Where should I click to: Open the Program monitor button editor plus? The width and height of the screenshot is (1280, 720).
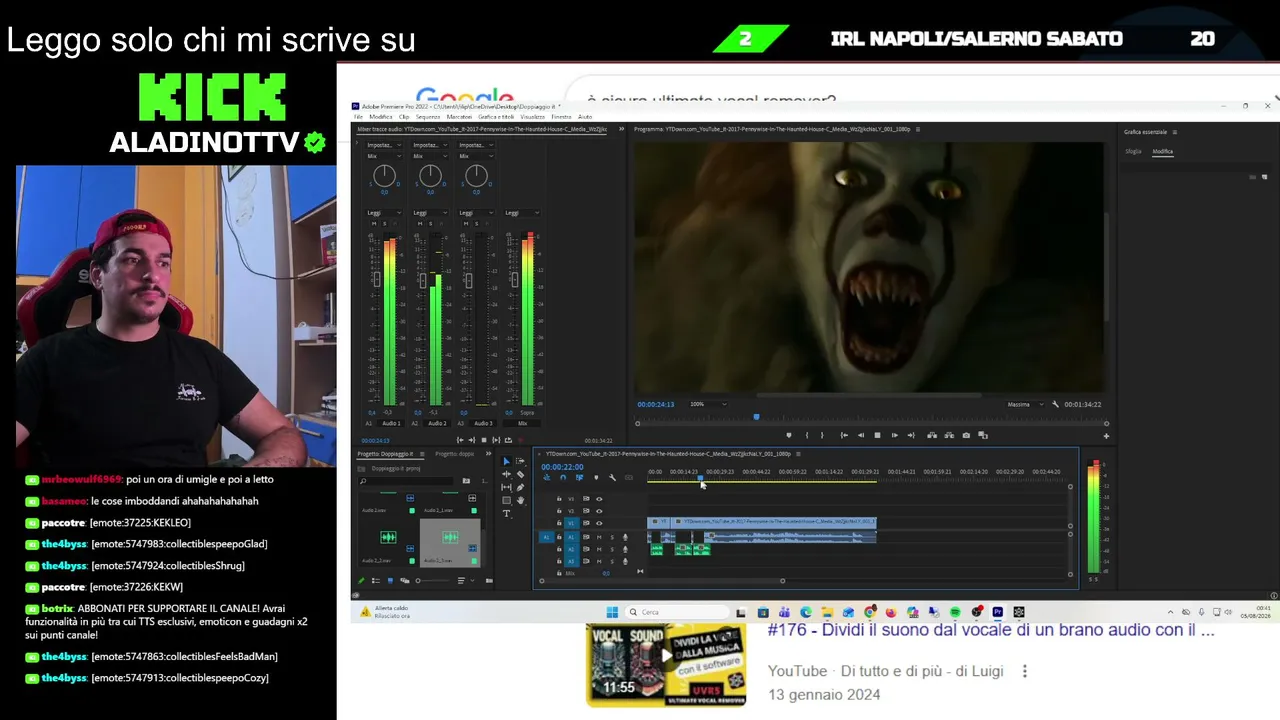[1106, 436]
